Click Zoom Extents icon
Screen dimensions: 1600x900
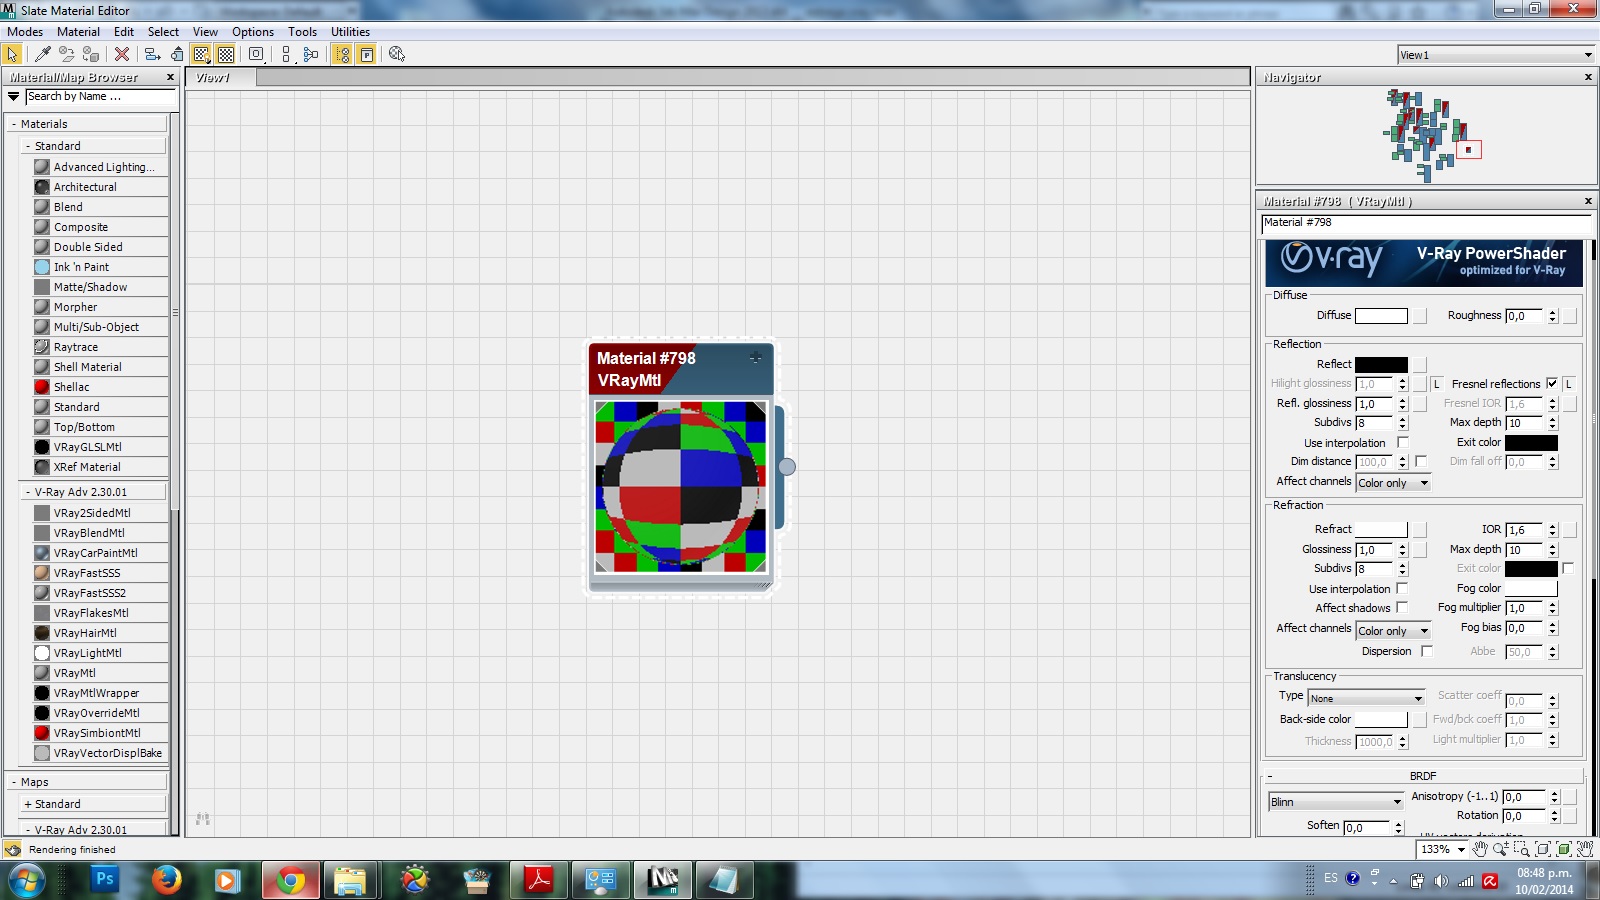(x=1543, y=849)
